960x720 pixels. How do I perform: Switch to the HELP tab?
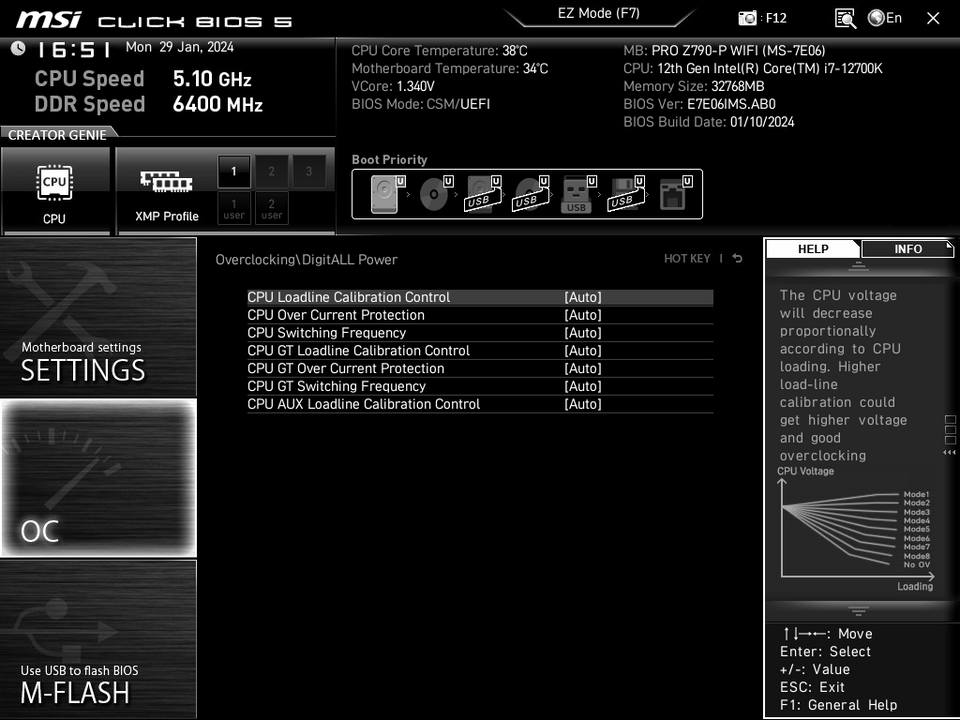coord(813,249)
